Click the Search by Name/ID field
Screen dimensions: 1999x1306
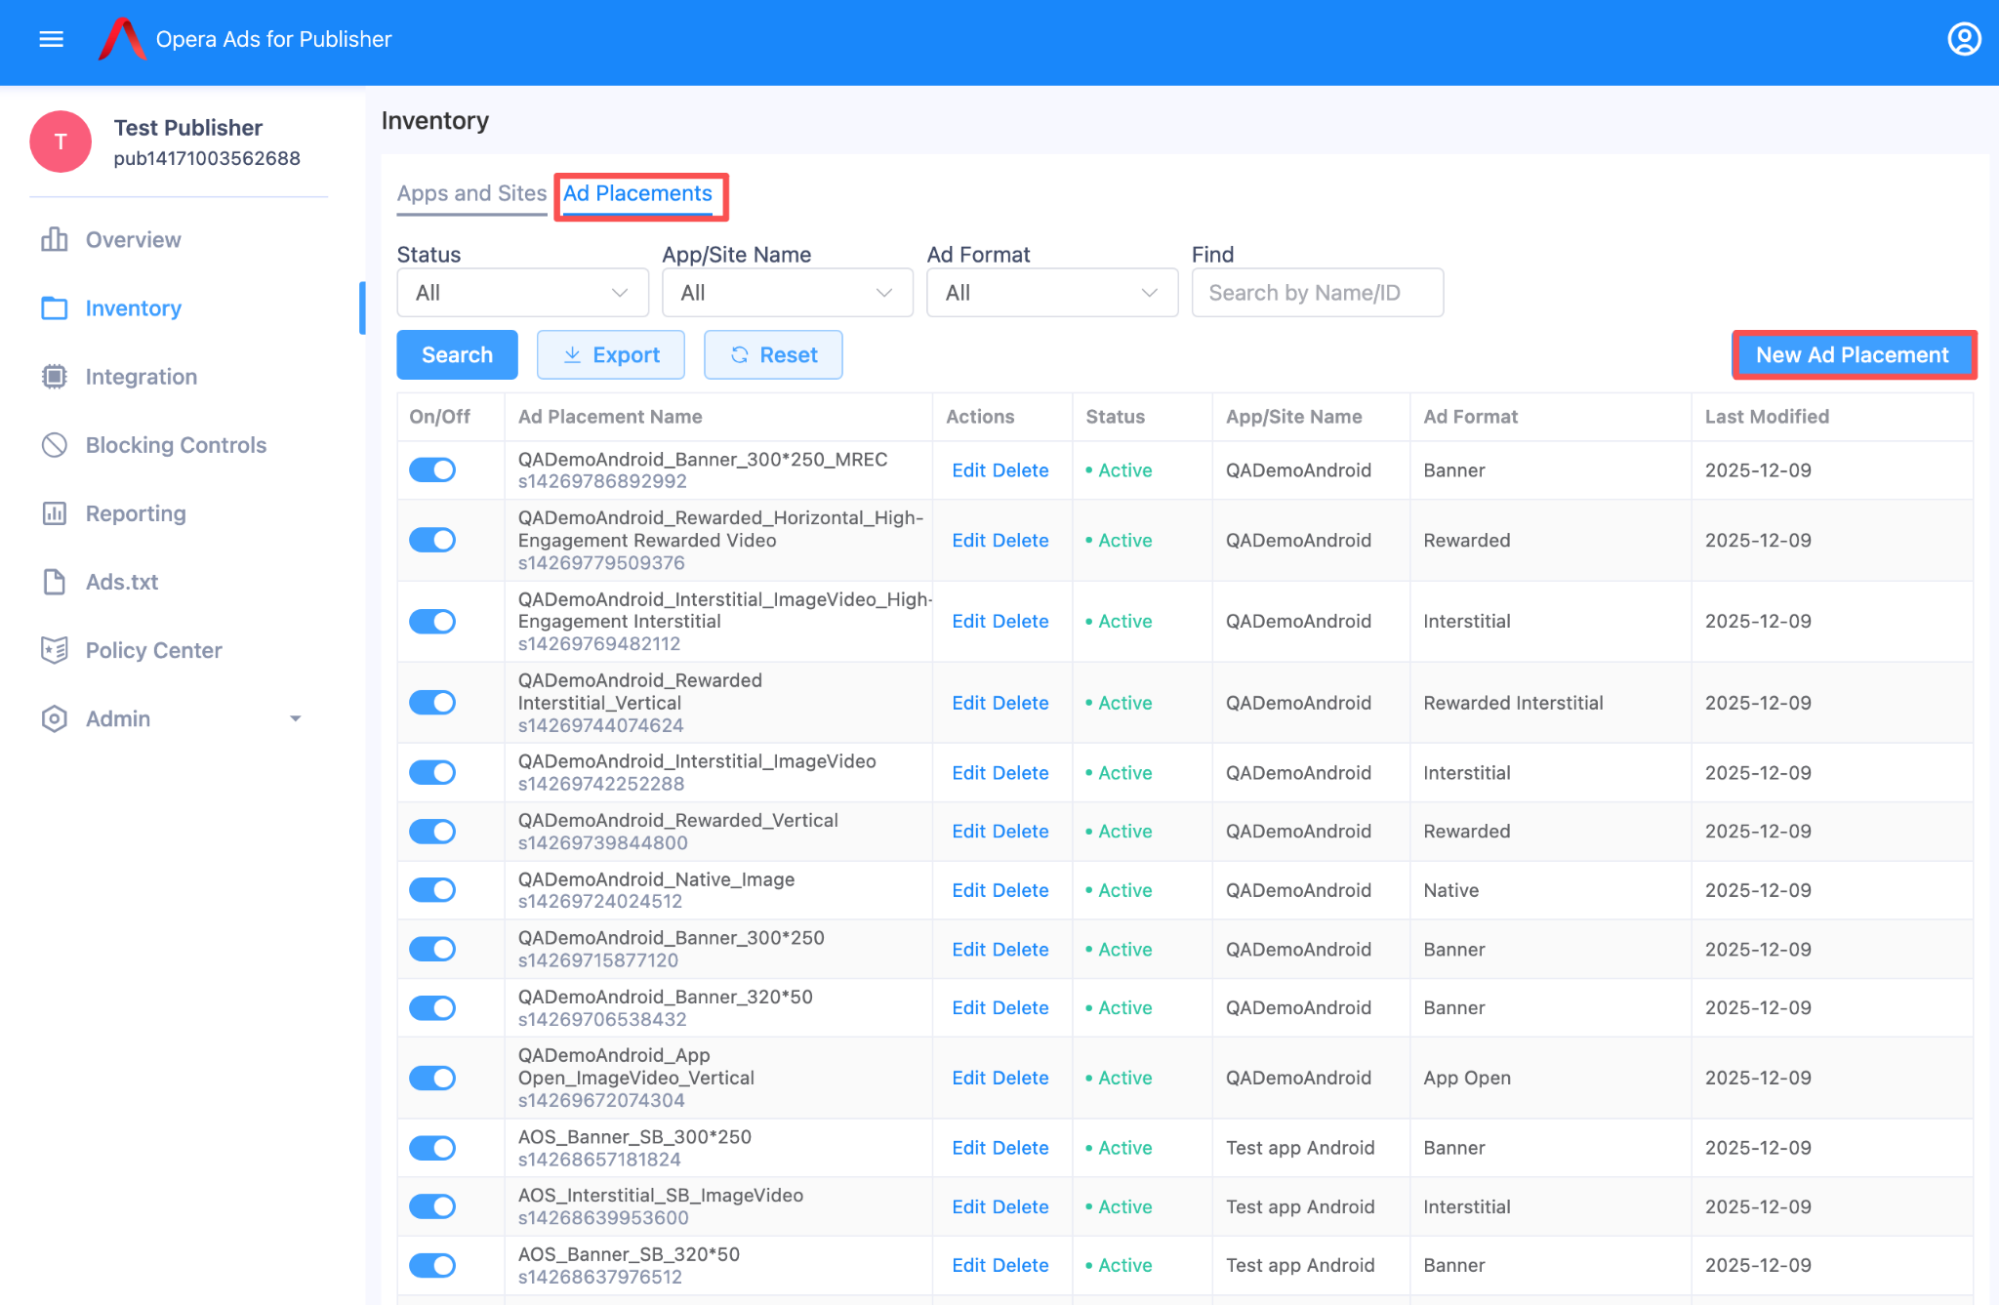point(1316,293)
